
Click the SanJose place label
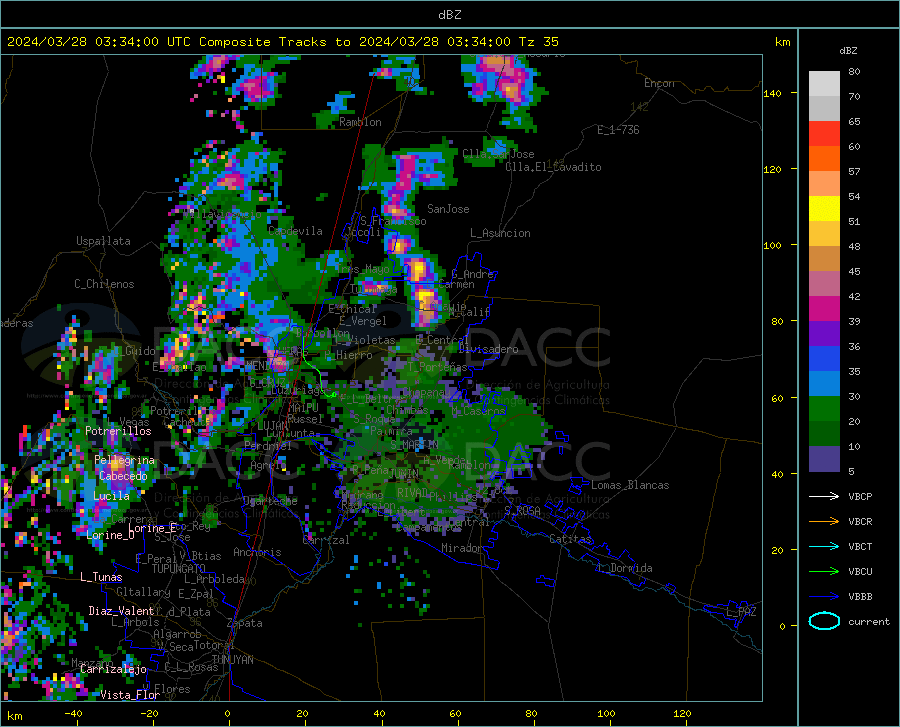pyautogui.click(x=448, y=209)
